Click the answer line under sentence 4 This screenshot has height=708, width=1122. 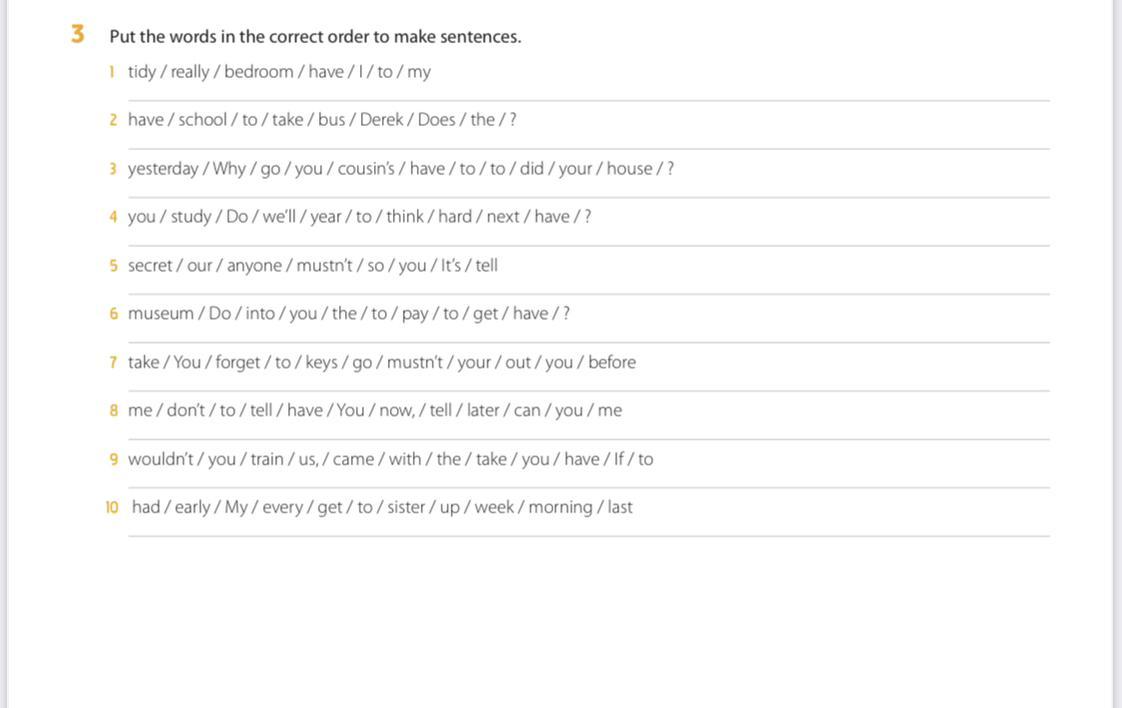(x=589, y=246)
